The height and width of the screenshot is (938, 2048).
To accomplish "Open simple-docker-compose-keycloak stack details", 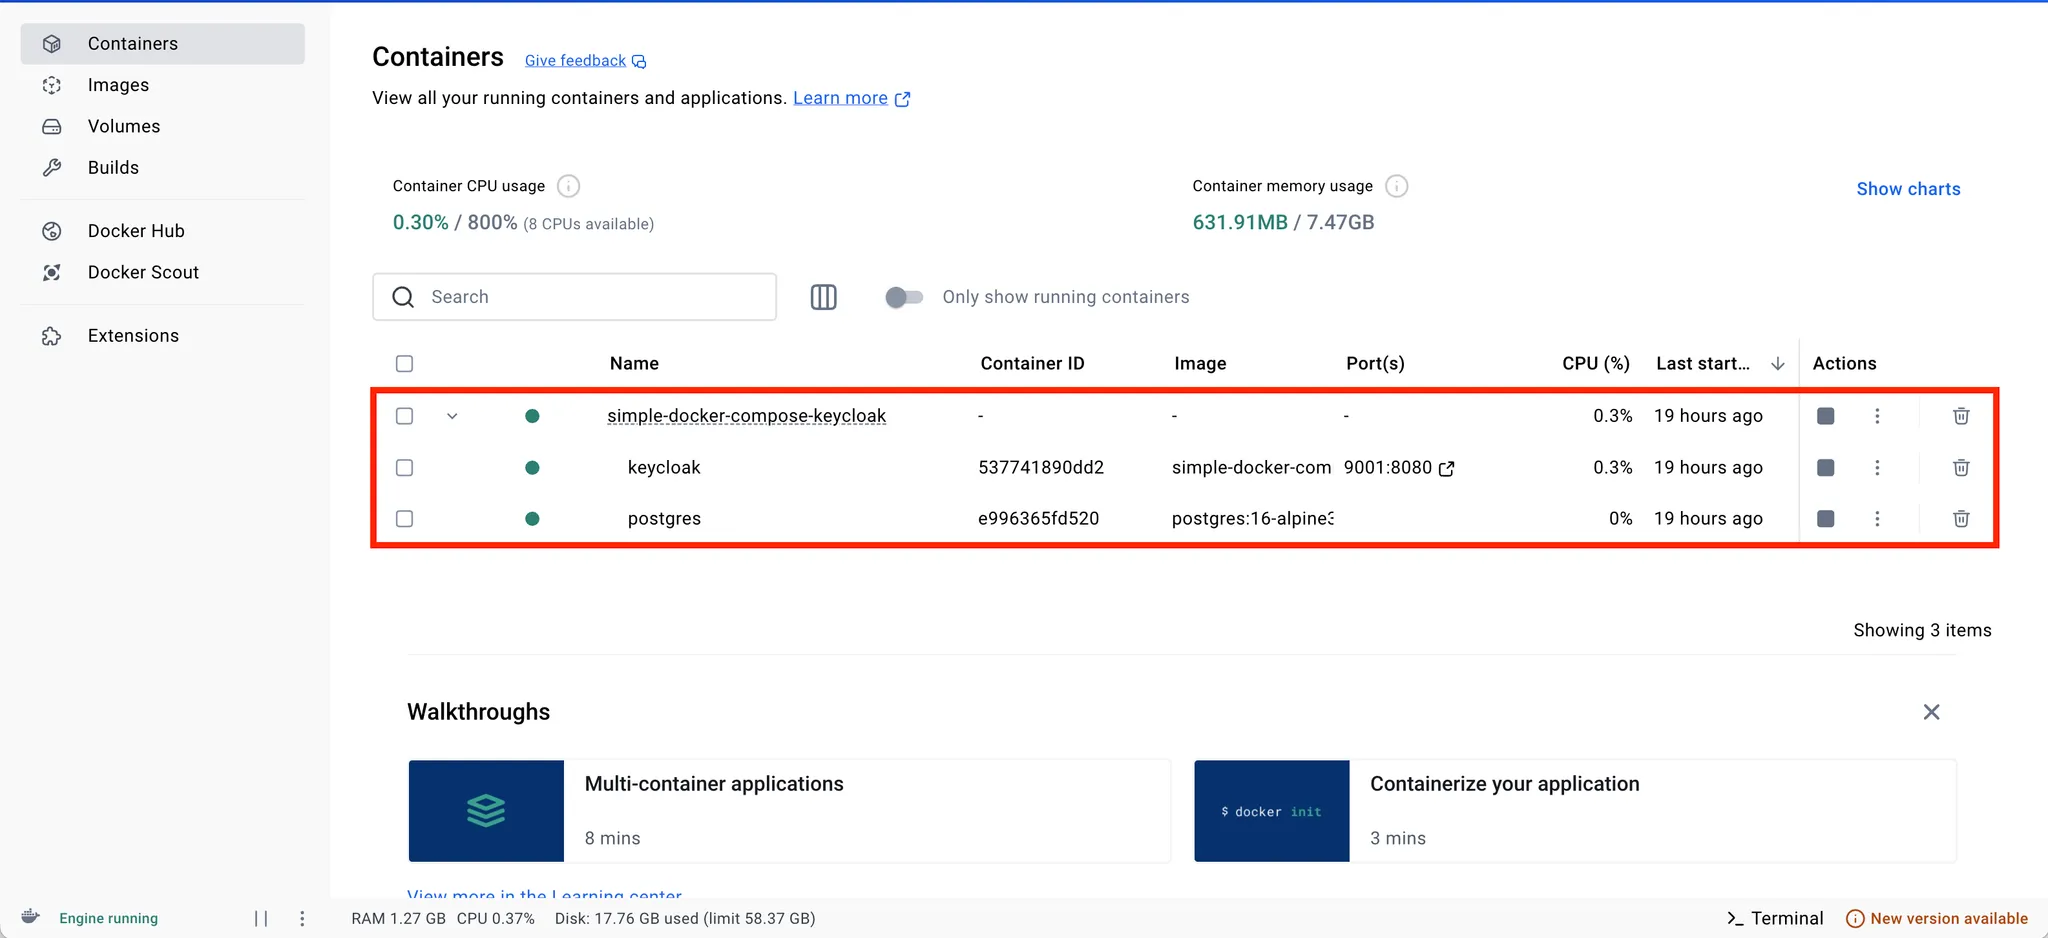I will (746, 416).
